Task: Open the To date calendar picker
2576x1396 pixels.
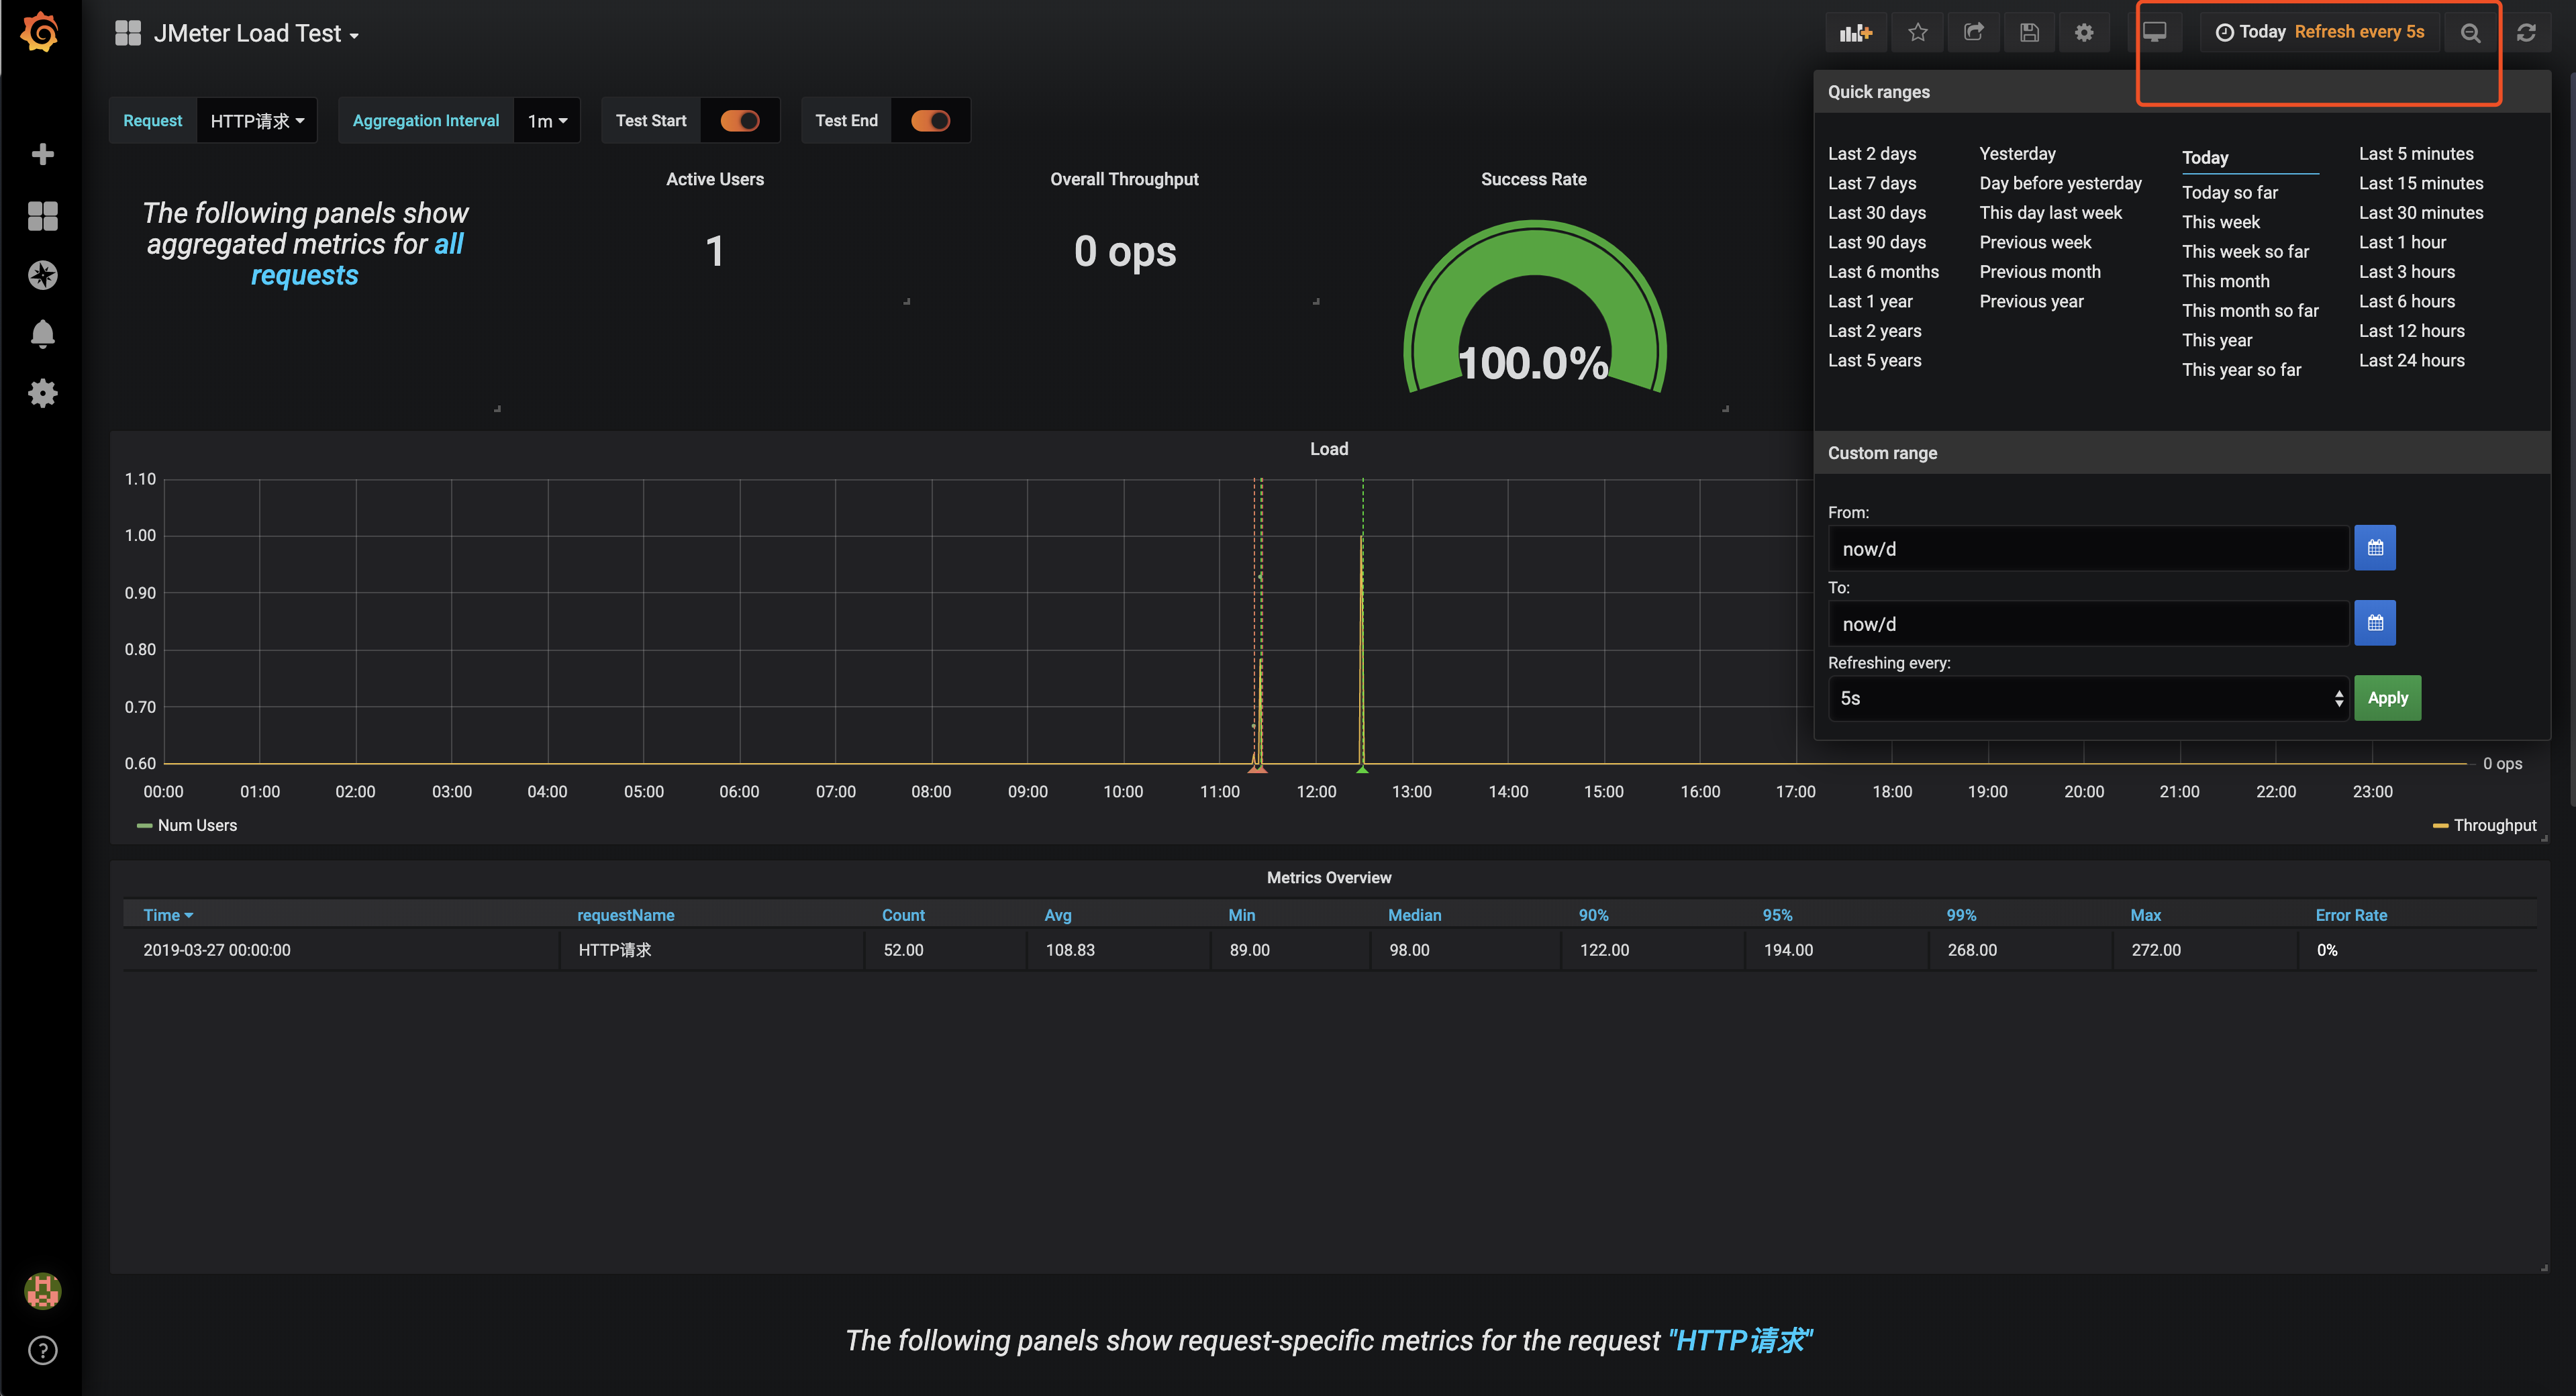Action: click(2375, 623)
